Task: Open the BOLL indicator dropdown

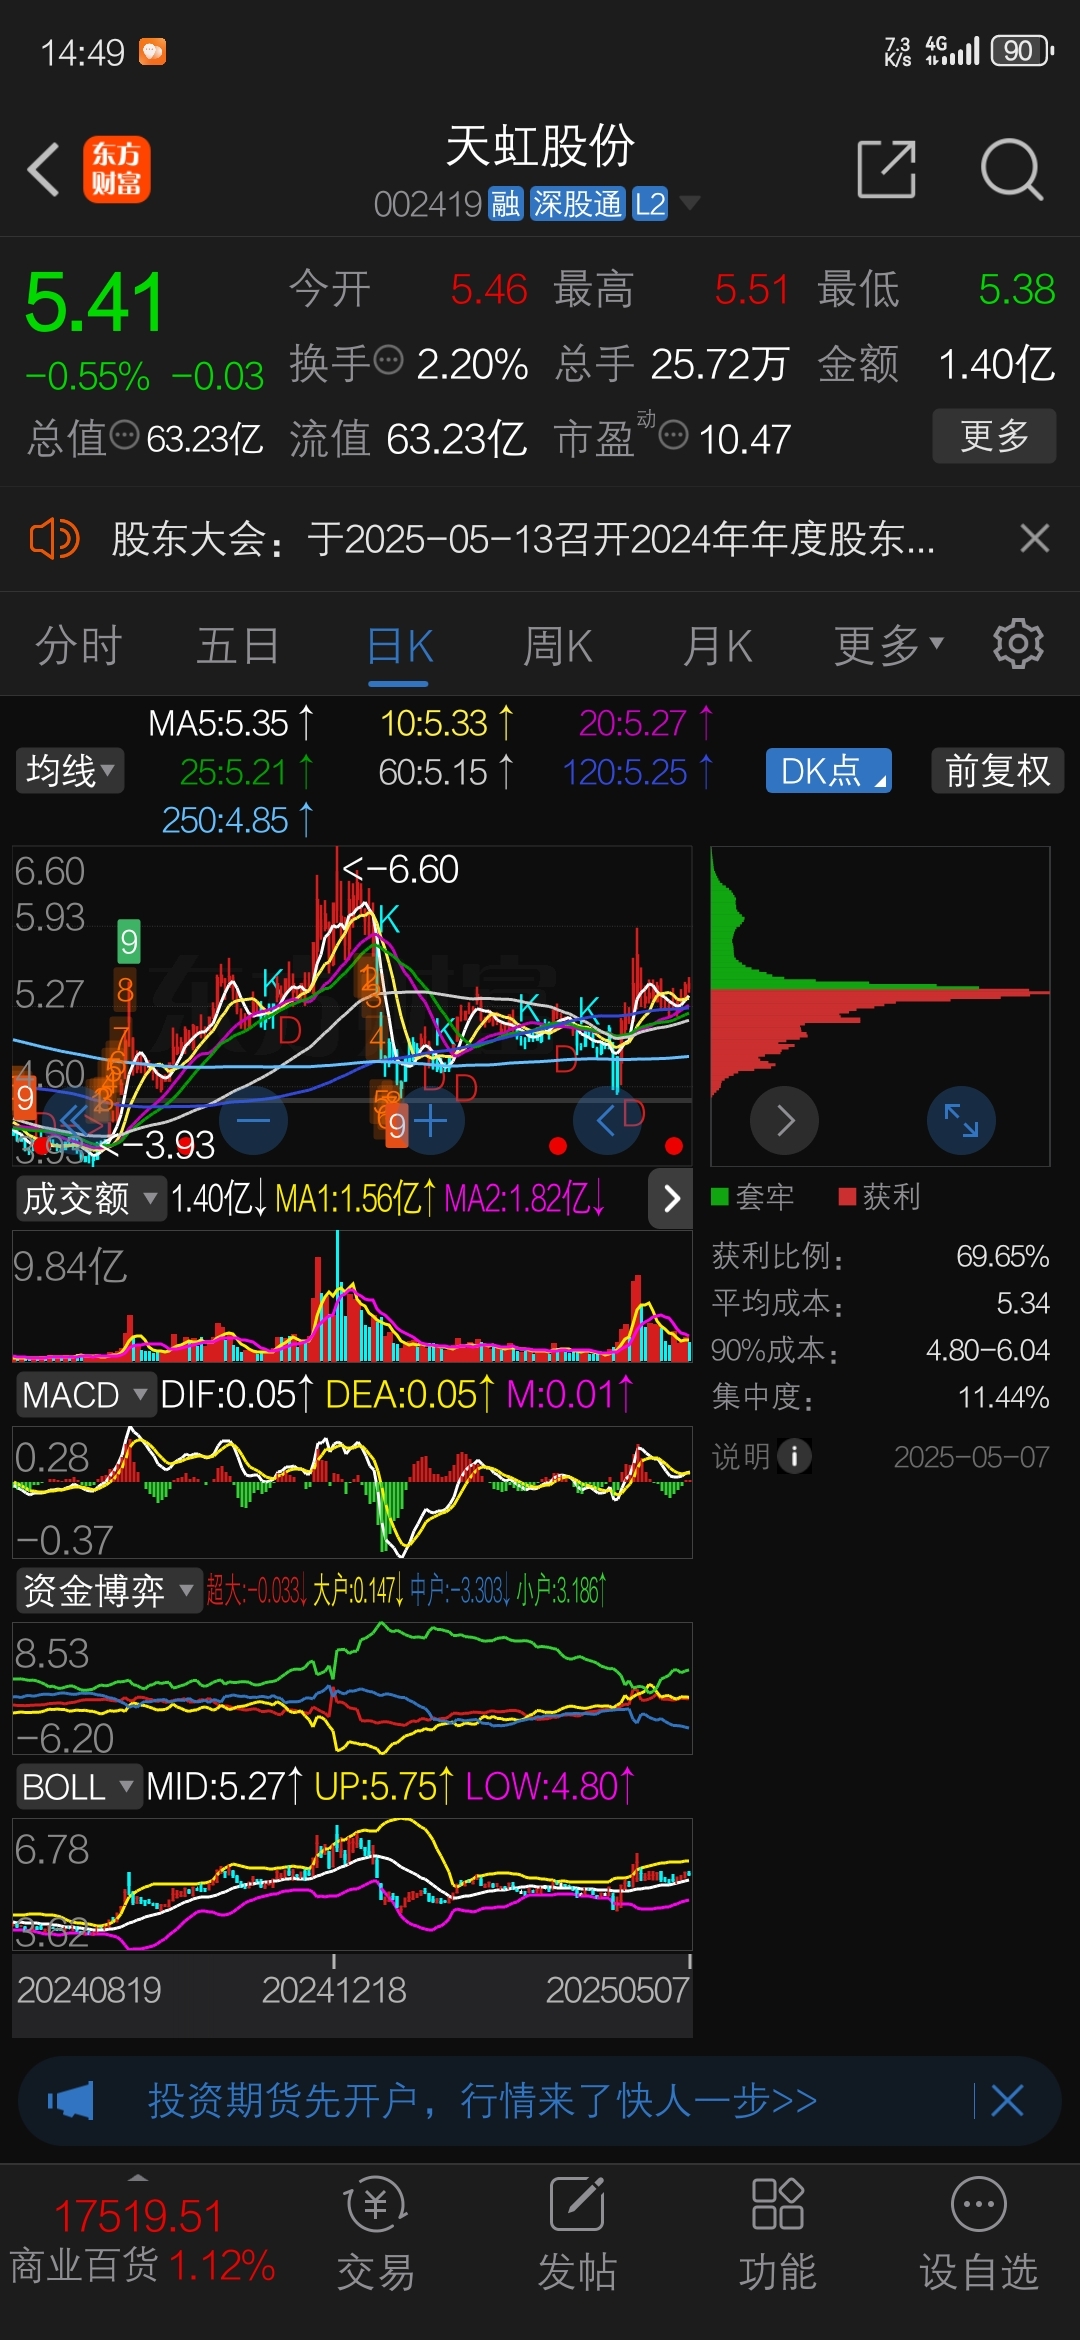Action: tap(78, 1786)
